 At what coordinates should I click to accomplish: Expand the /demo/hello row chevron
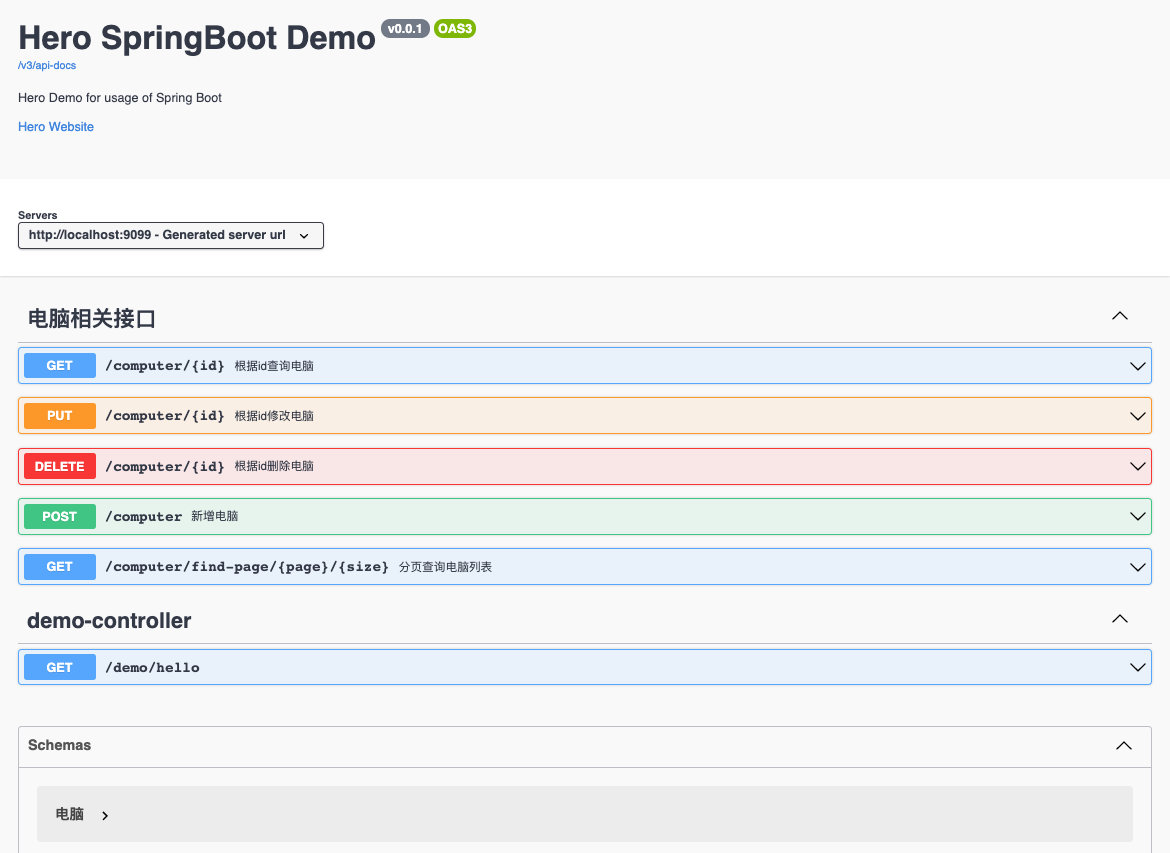pos(1137,667)
